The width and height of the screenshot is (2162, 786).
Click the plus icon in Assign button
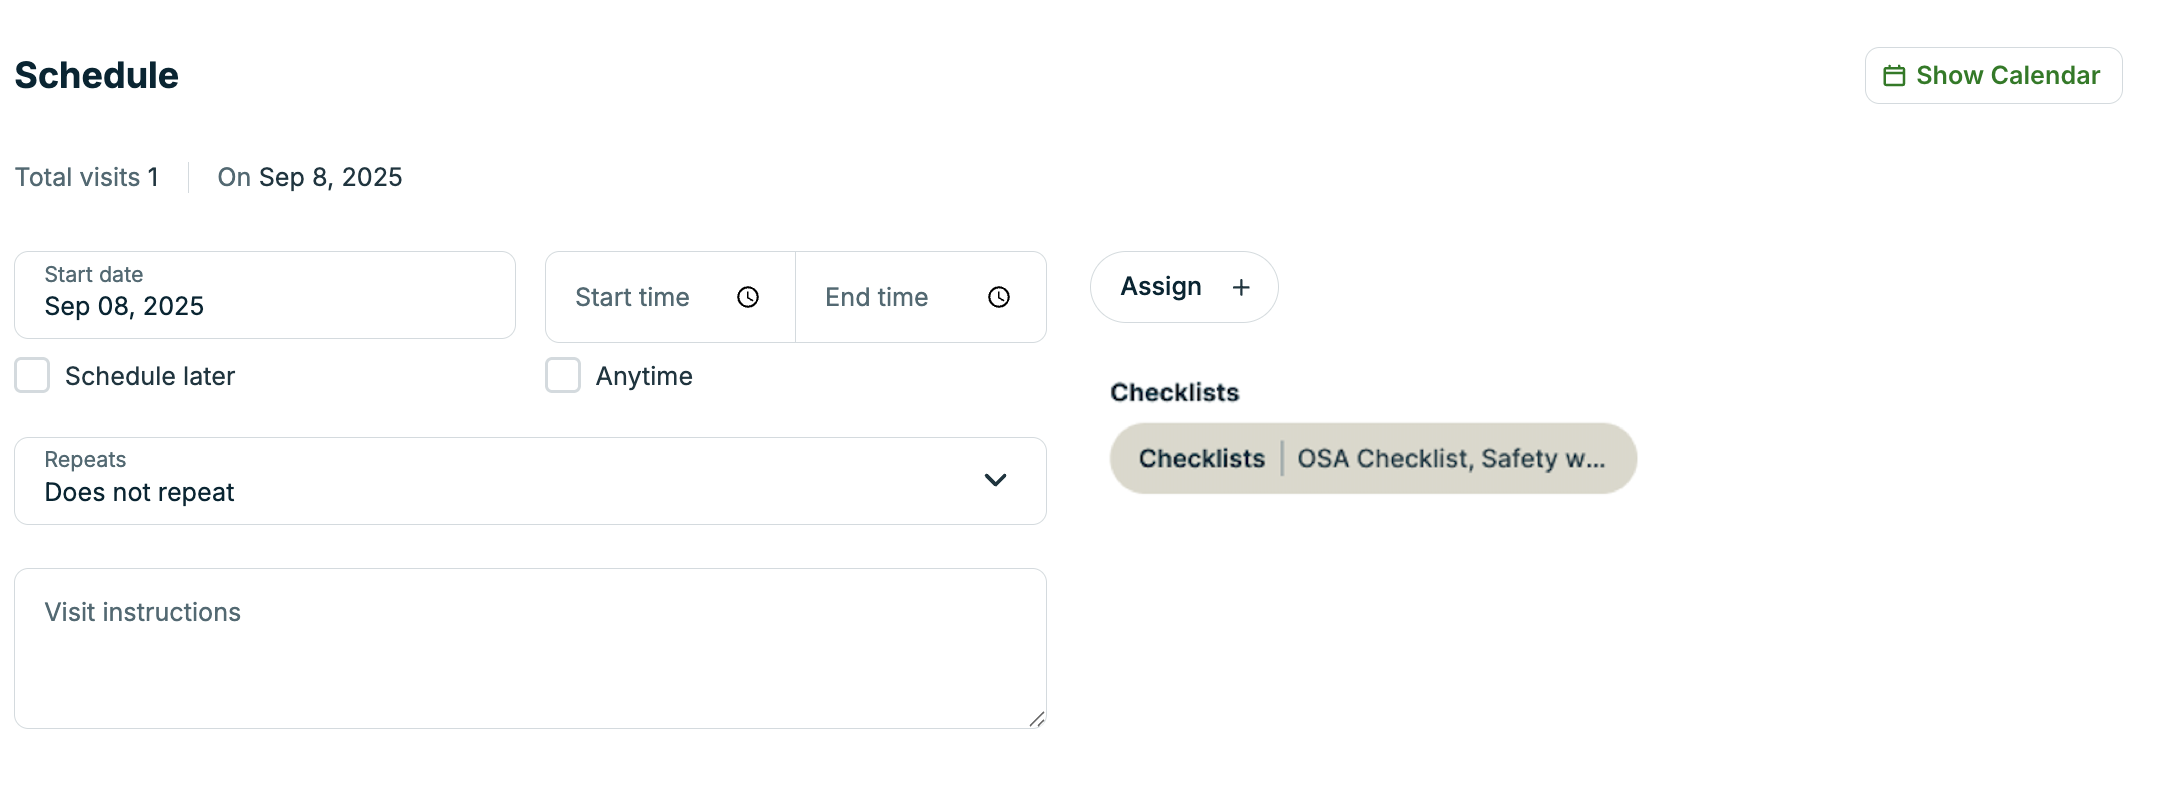[x=1241, y=288]
